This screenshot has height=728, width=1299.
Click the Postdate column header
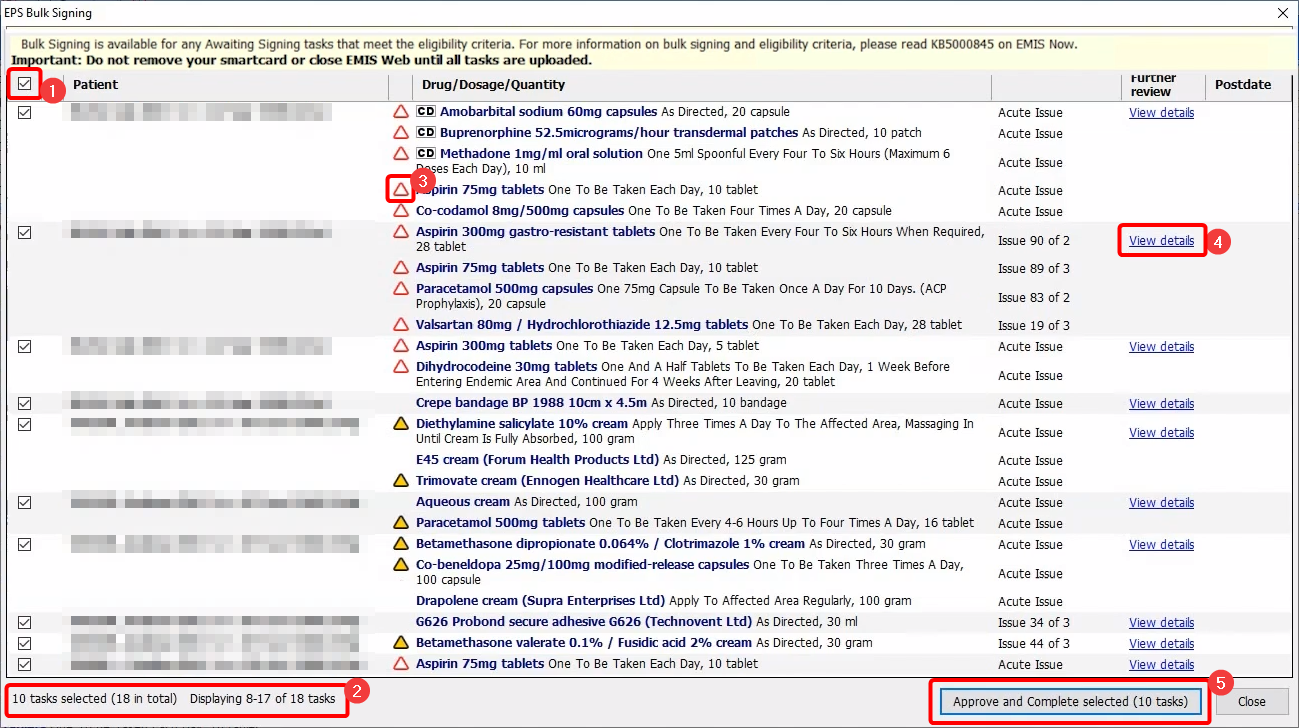pos(1243,85)
